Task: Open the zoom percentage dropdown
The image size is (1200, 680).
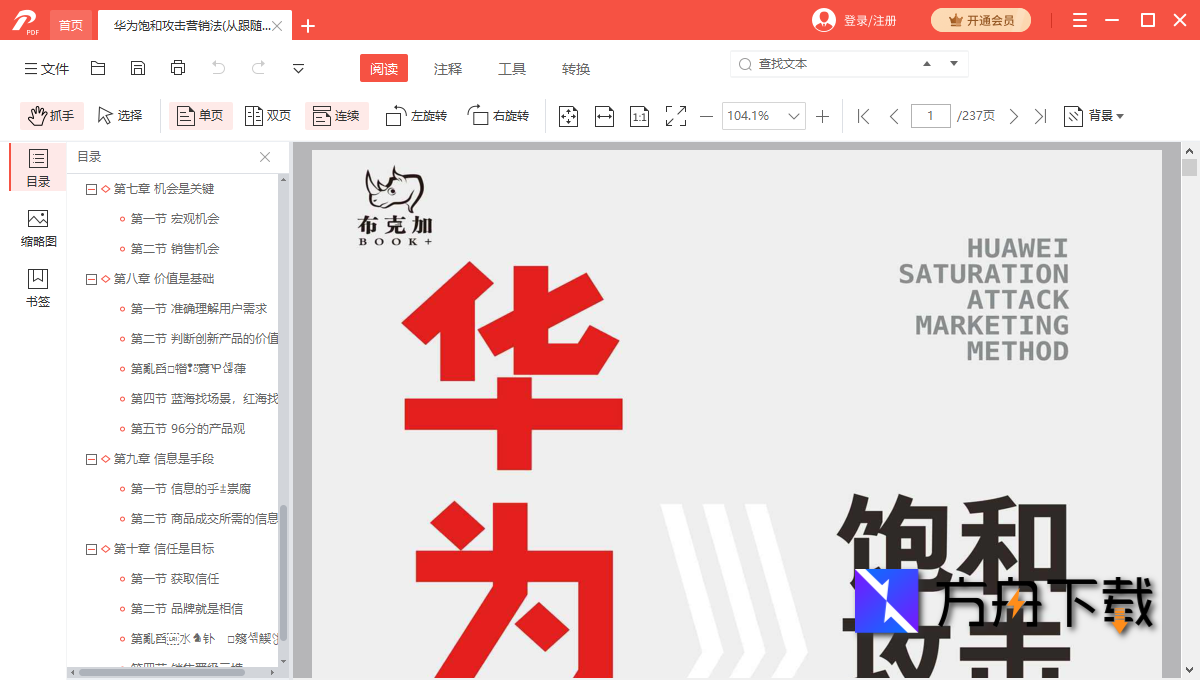Action: pos(793,115)
